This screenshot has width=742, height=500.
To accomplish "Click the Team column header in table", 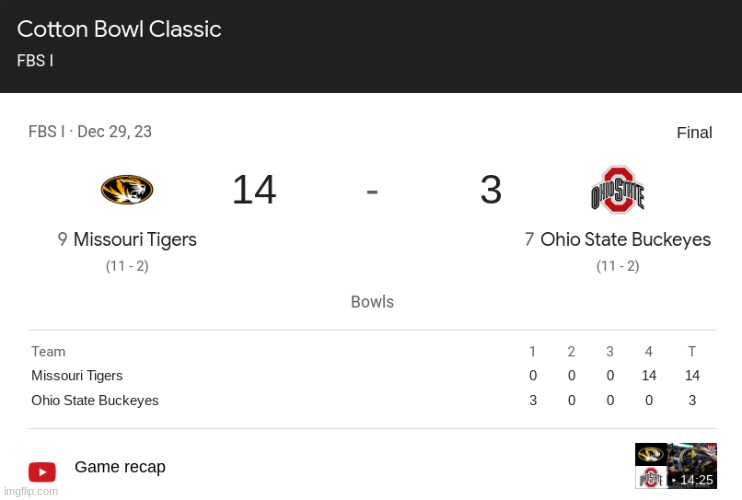I will [x=48, y=351].
